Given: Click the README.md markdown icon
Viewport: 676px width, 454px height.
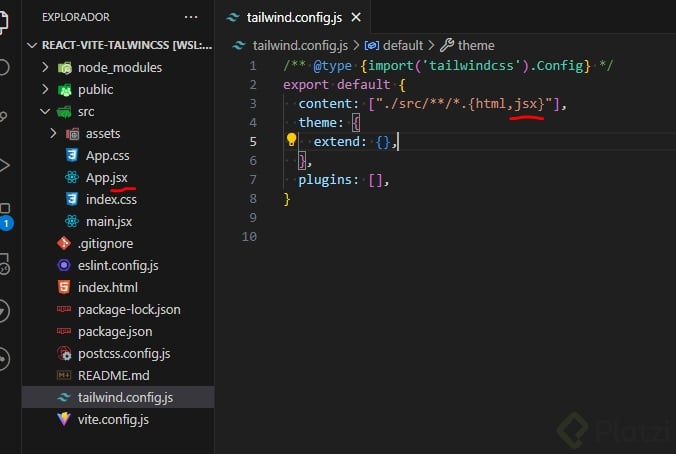Looking at the screenshot, I should (x=64, y=375).
